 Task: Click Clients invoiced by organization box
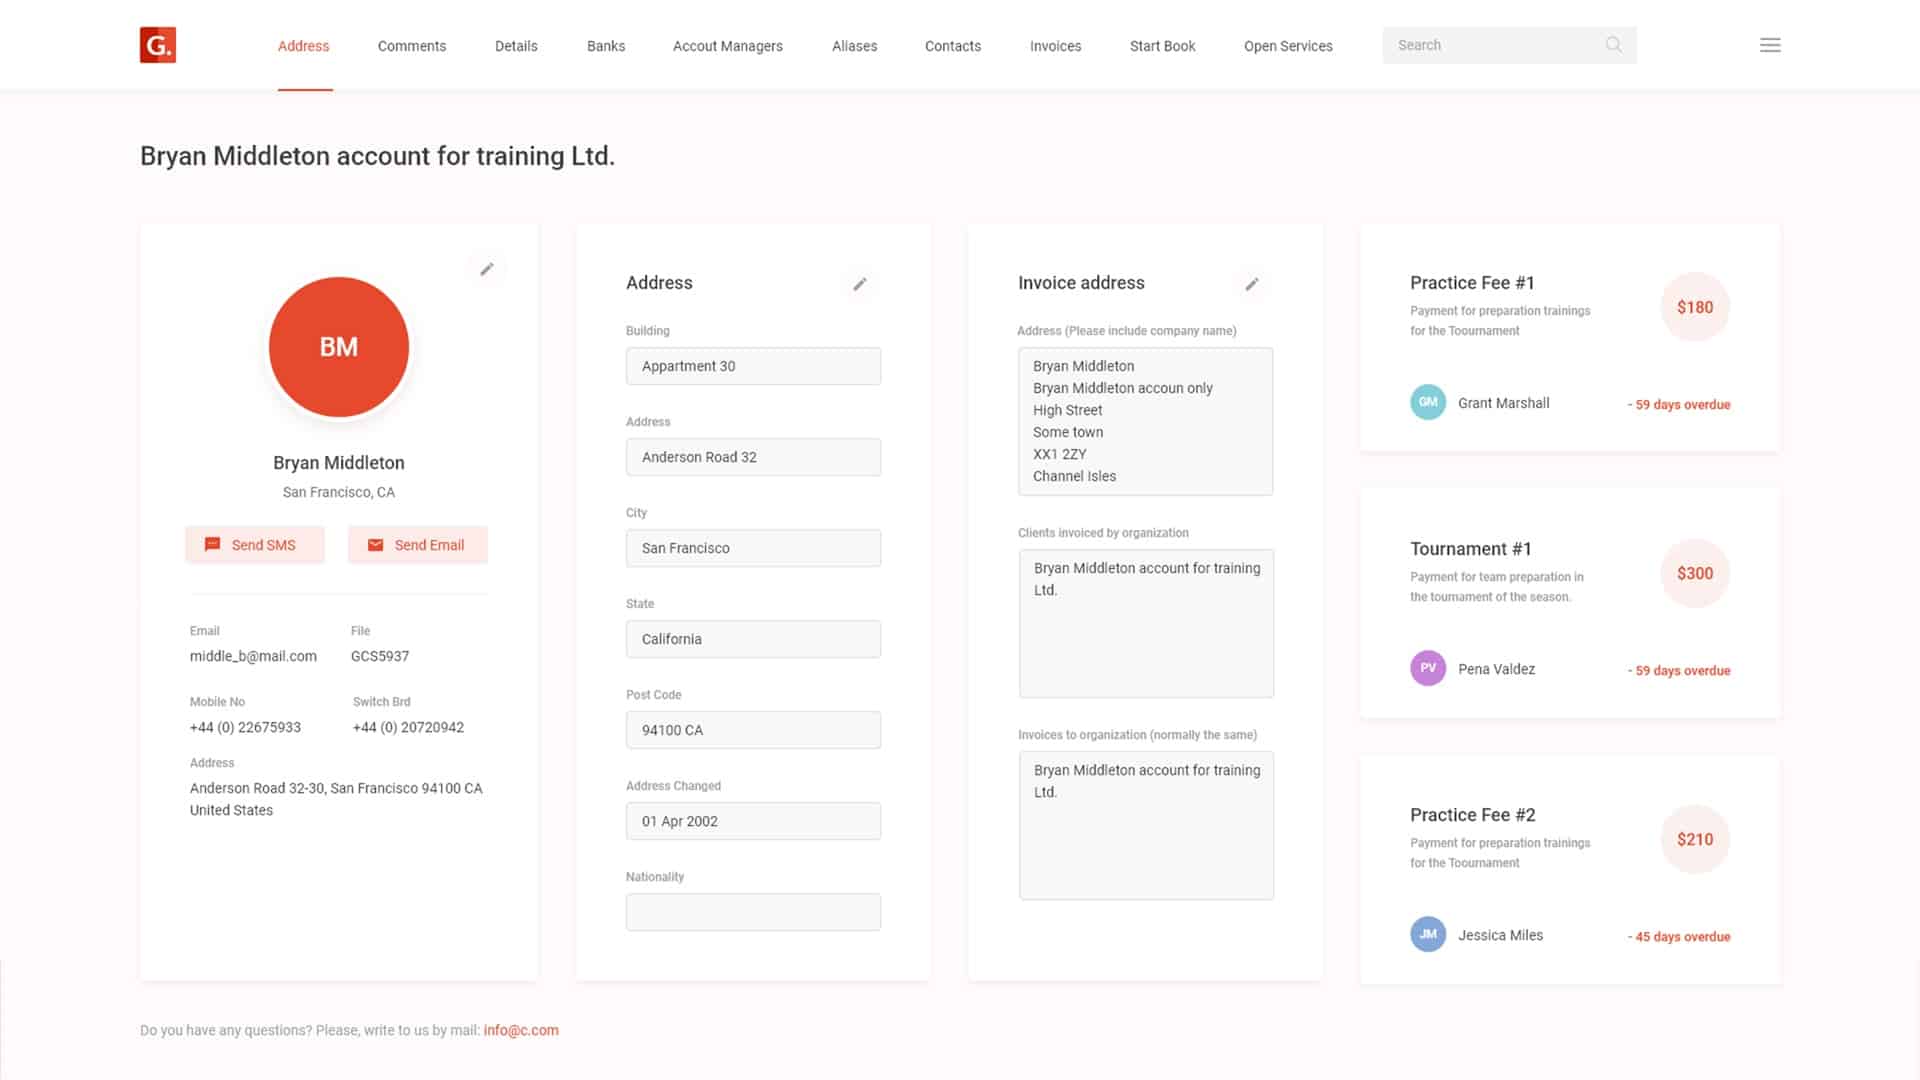[x=1146, y=623]
